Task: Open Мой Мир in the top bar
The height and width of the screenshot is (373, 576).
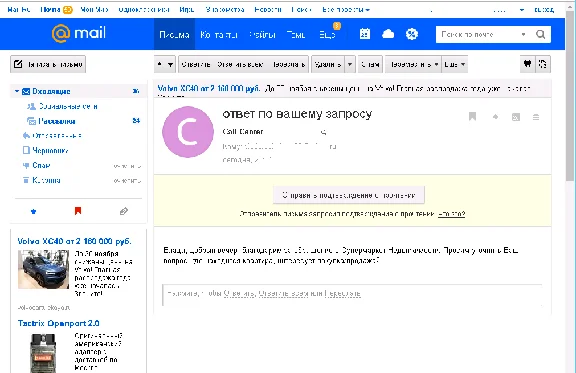Action: 94,10
